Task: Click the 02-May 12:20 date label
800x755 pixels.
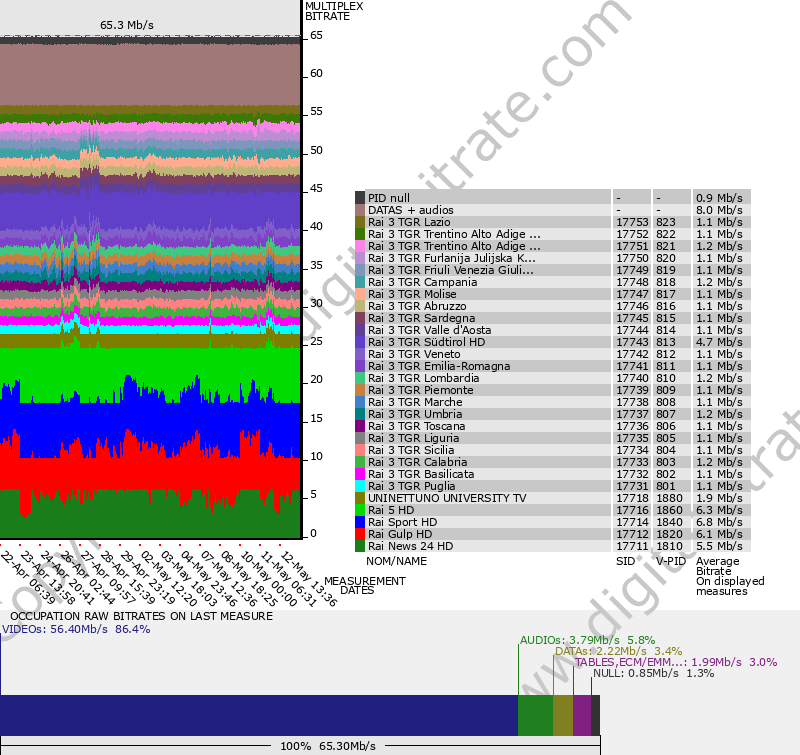Action: [x=168, y=577]
